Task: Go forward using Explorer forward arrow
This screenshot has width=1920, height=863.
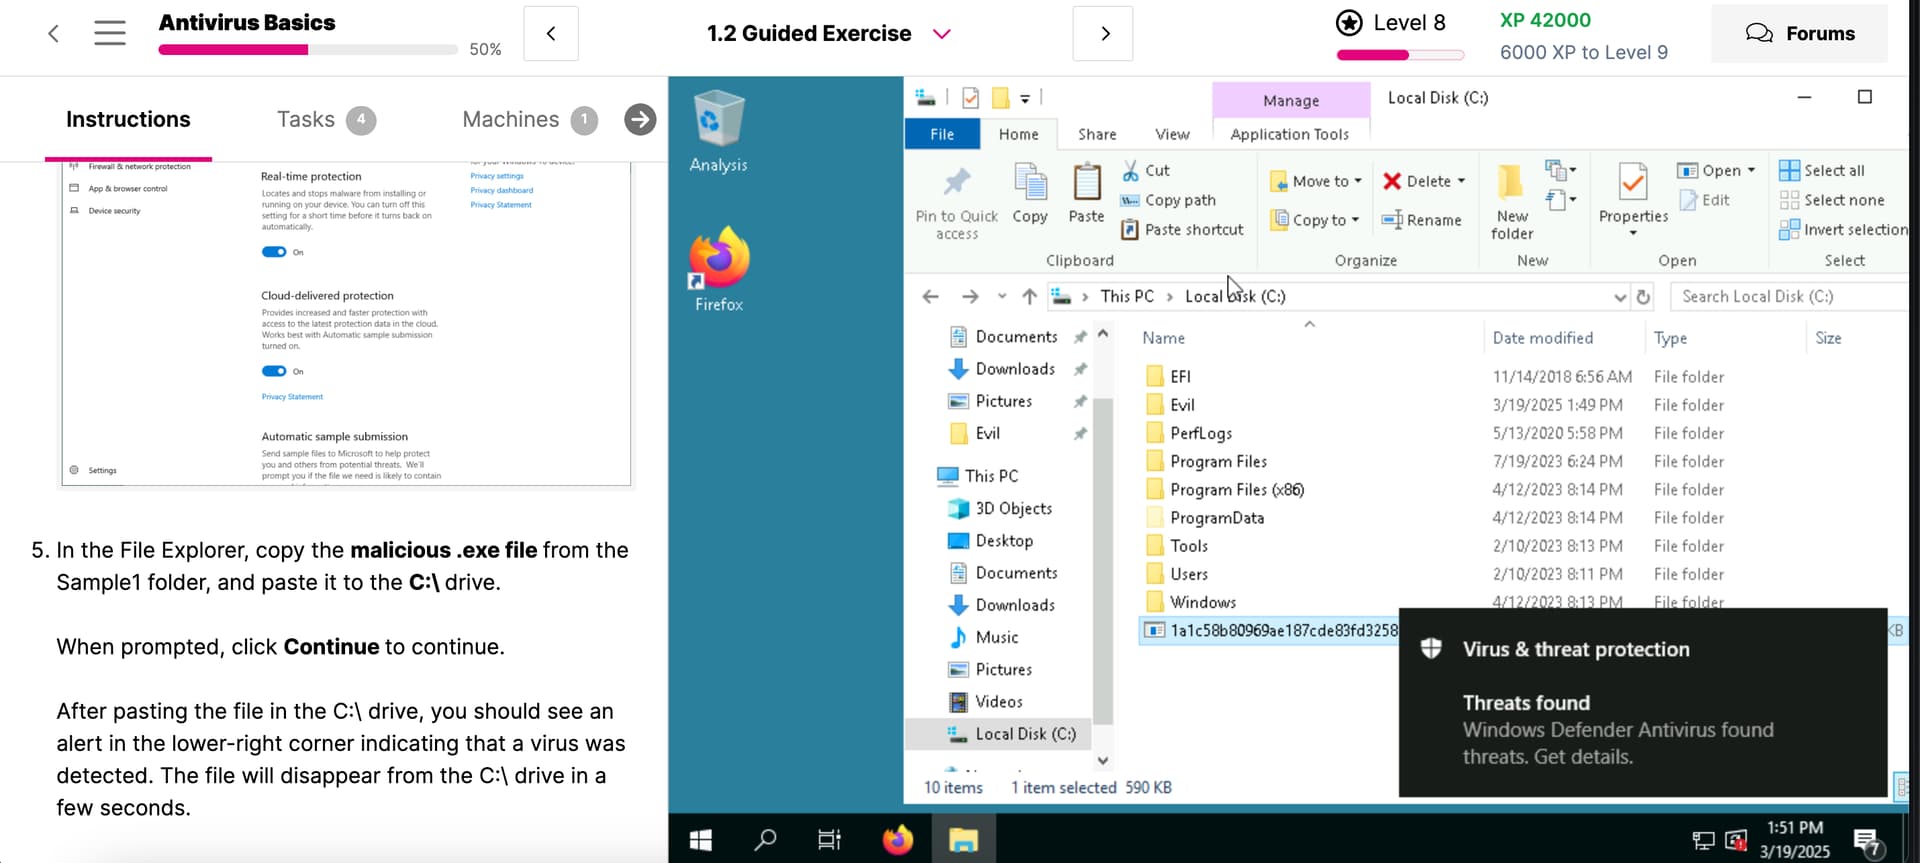Action: click(x=970, y=296)
